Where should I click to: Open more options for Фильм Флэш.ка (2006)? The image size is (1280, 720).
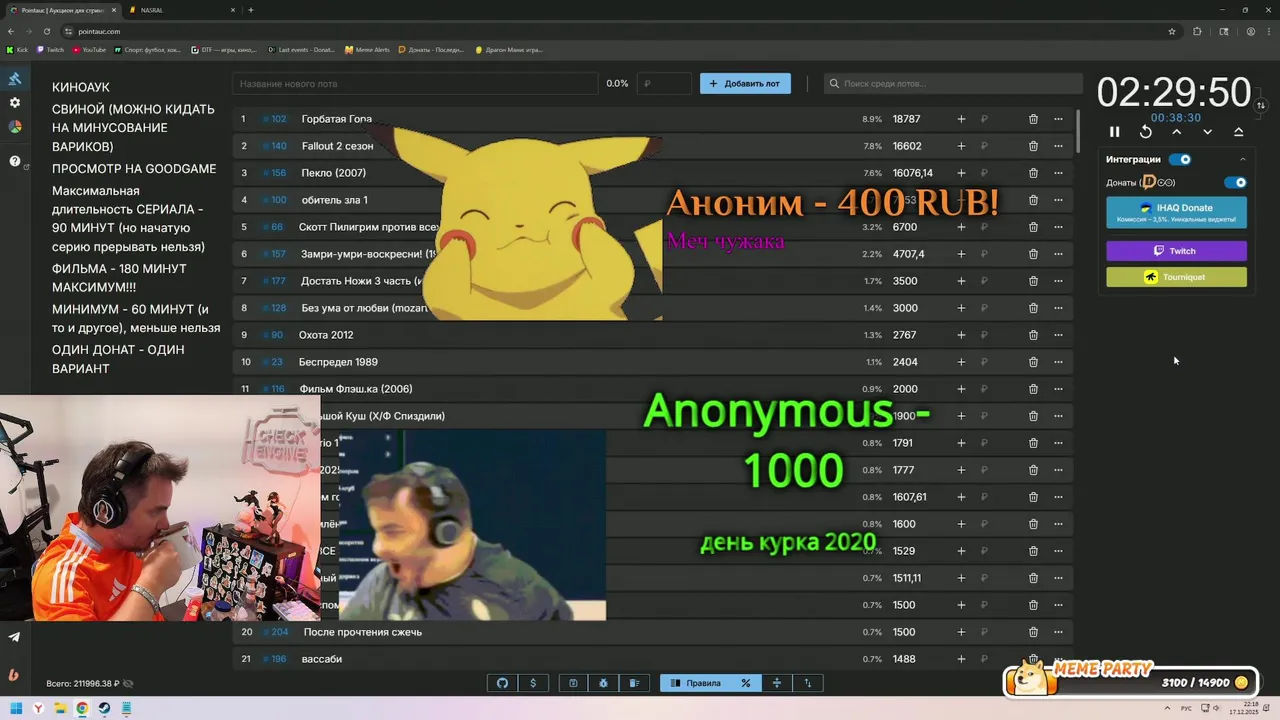1058,389
